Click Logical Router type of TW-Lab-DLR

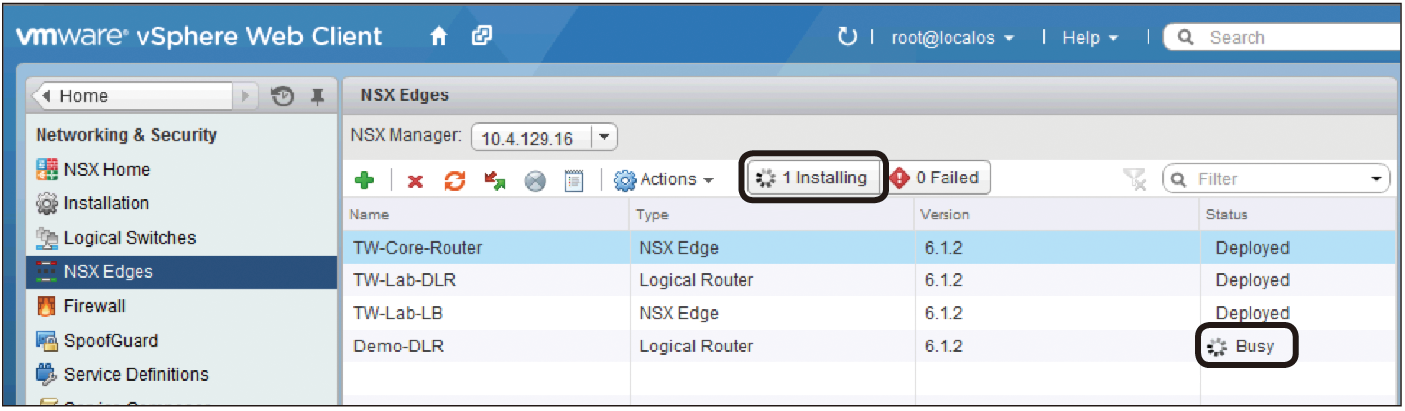pos(696,280)
